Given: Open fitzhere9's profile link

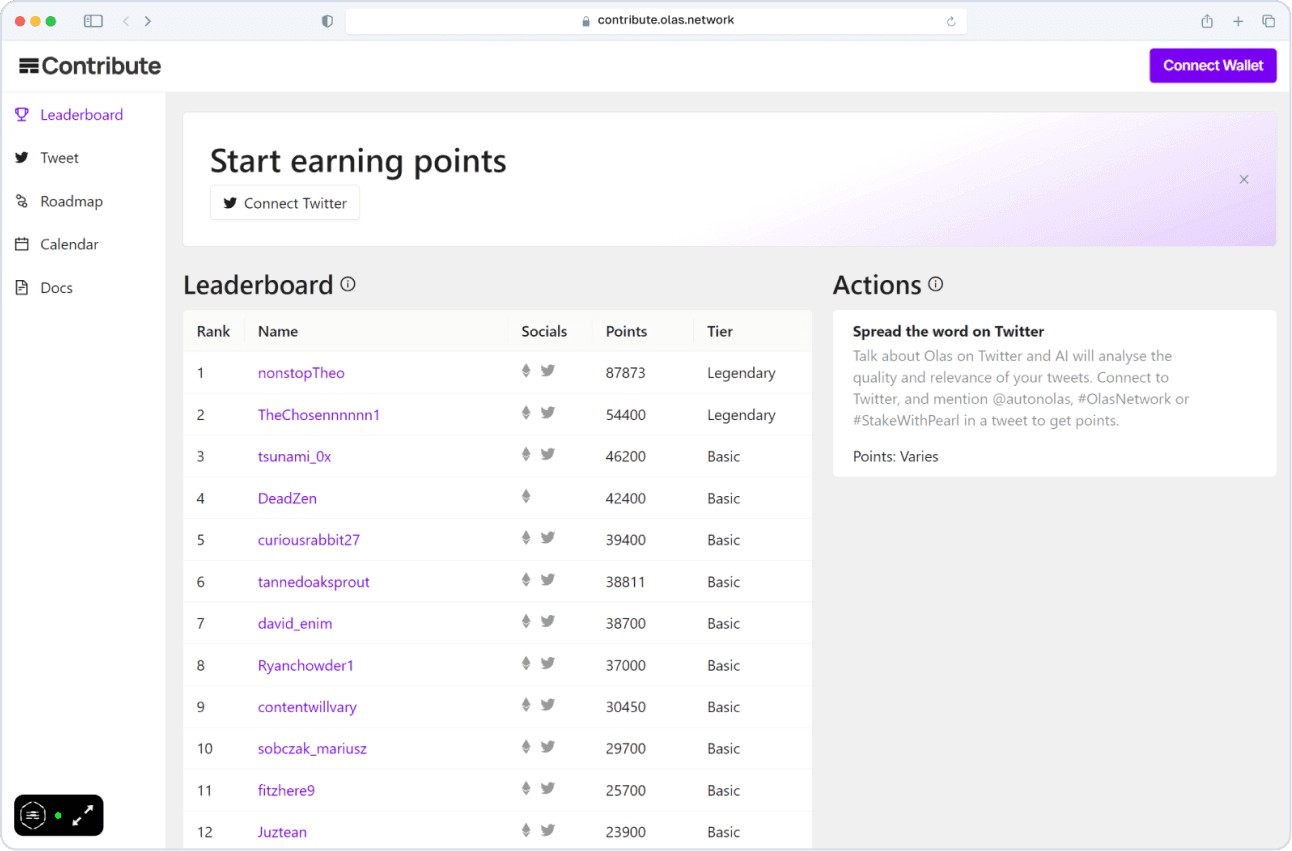Looking at the screenshot, I should [286, 790].
